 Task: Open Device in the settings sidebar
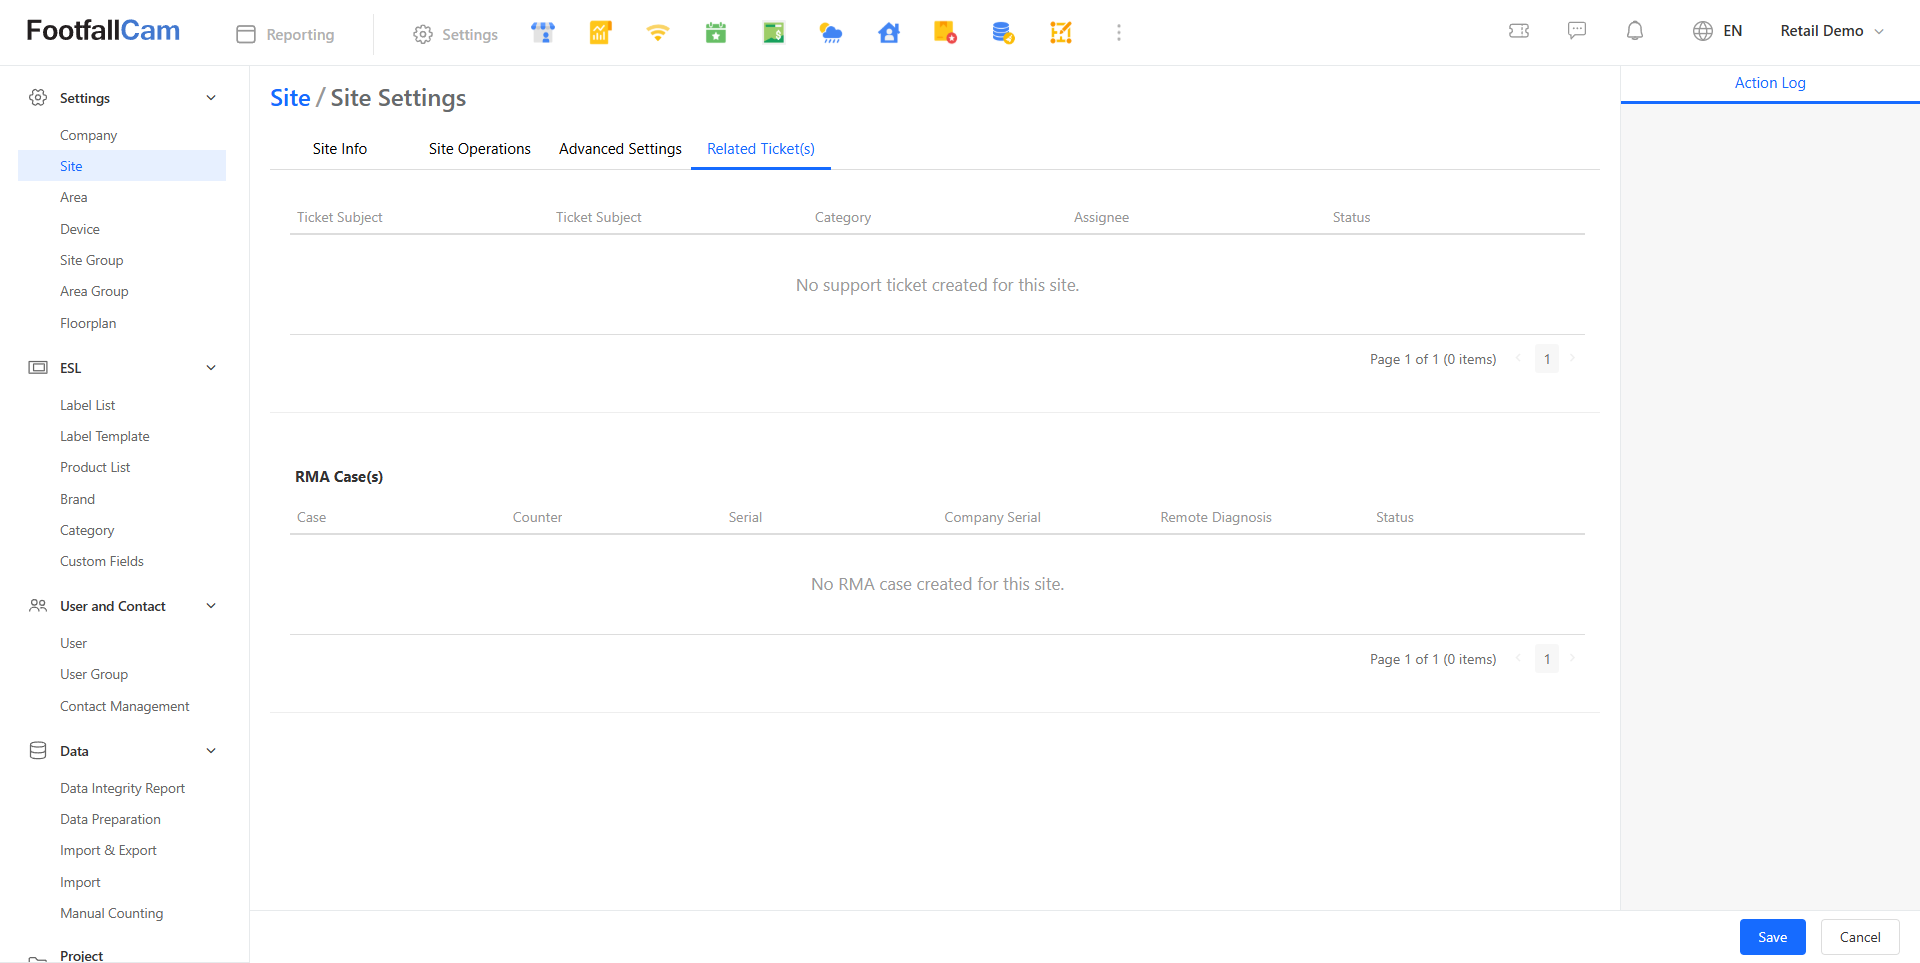[x=80, y=229]
